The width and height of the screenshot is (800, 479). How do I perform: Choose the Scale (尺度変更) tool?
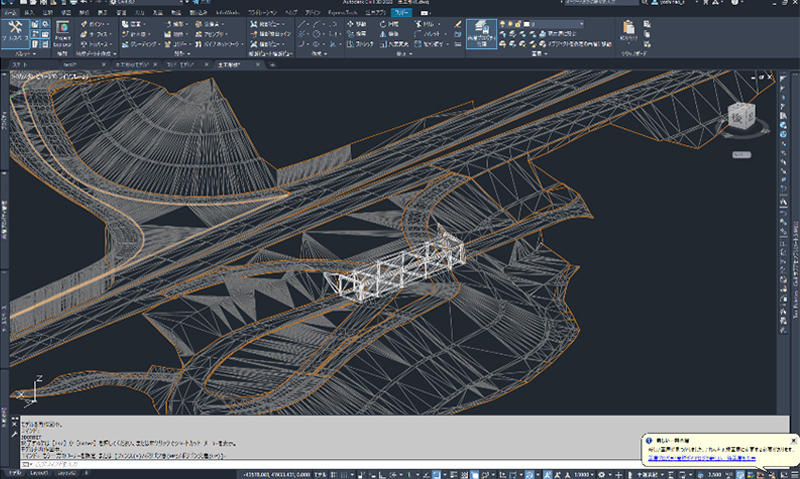coord(394,44)
